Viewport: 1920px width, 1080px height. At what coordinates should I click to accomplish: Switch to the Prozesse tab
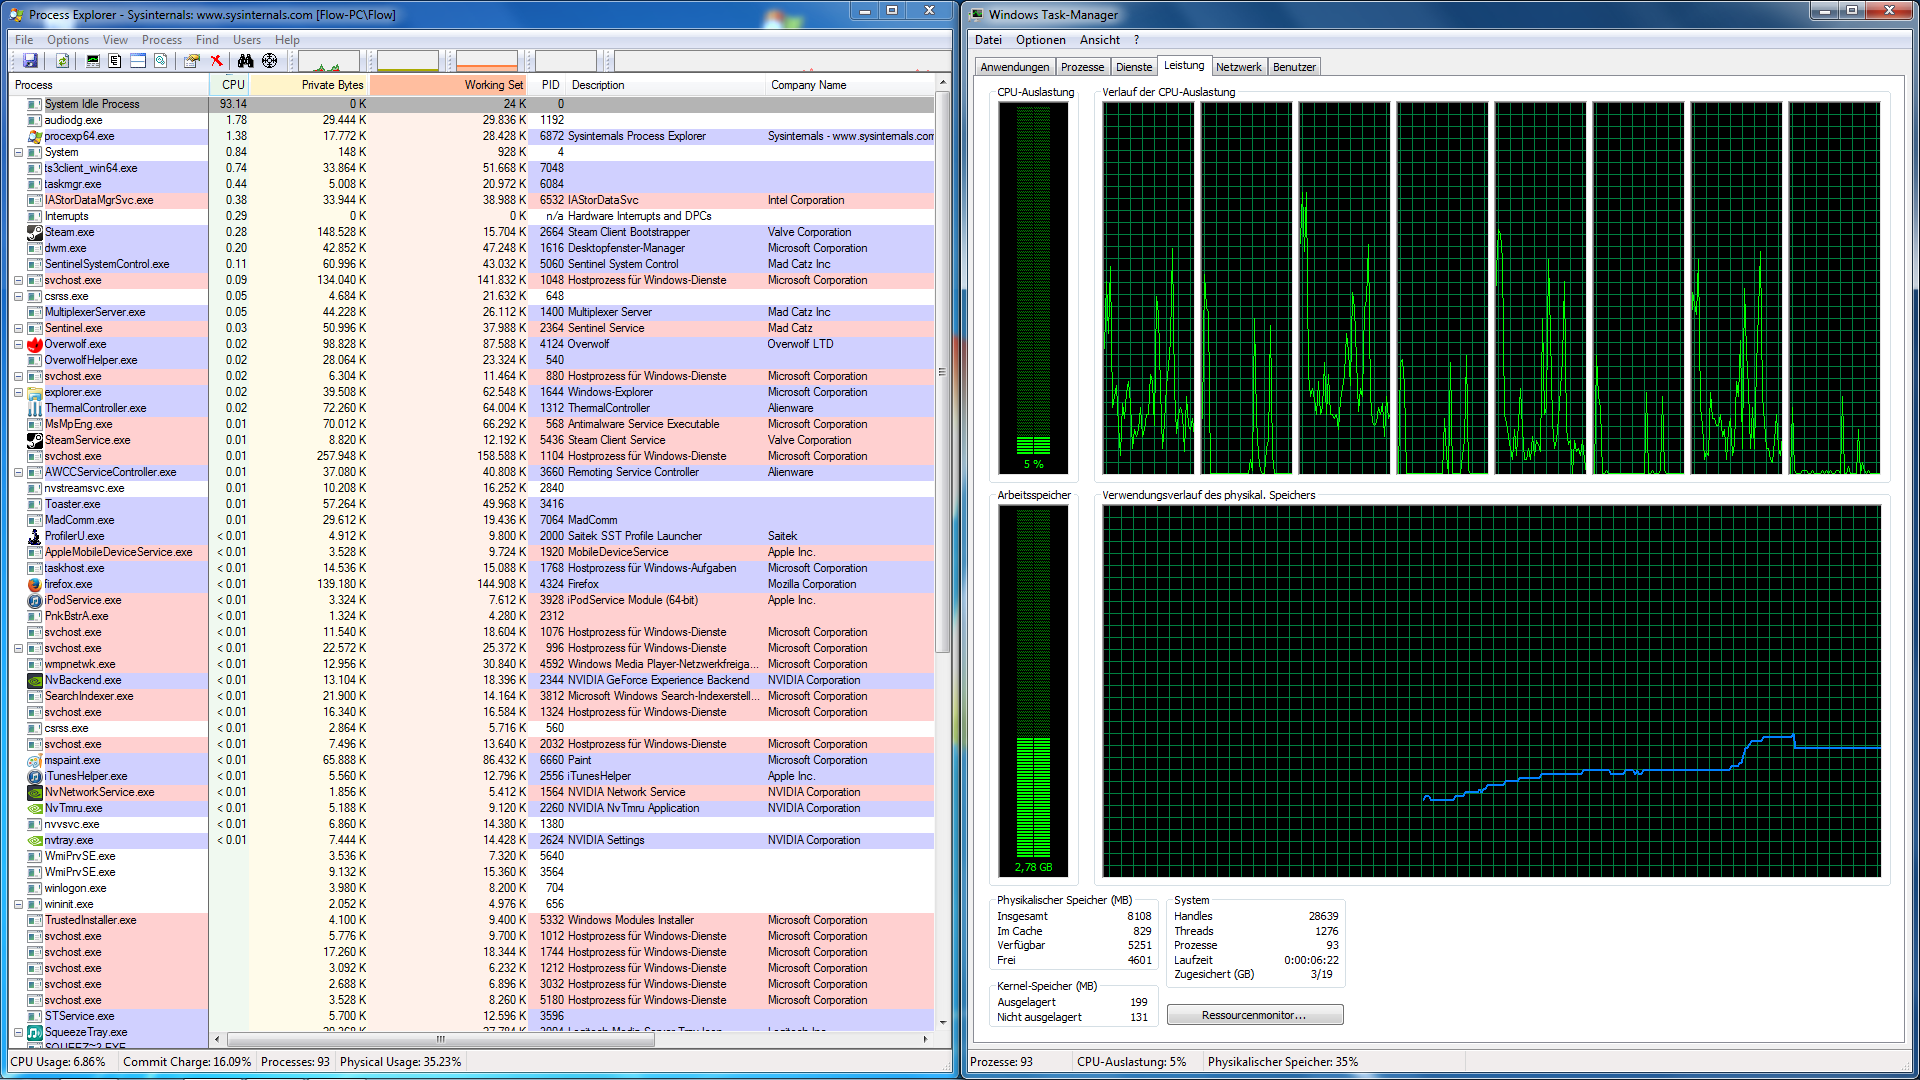[1082, 67]
